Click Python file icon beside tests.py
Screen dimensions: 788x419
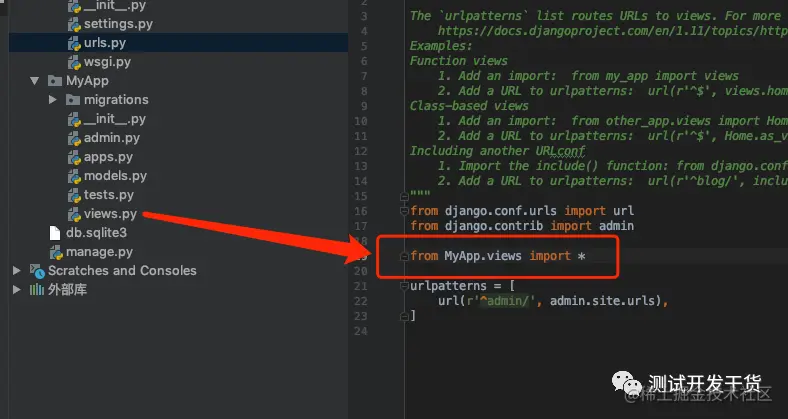point(74,195)
